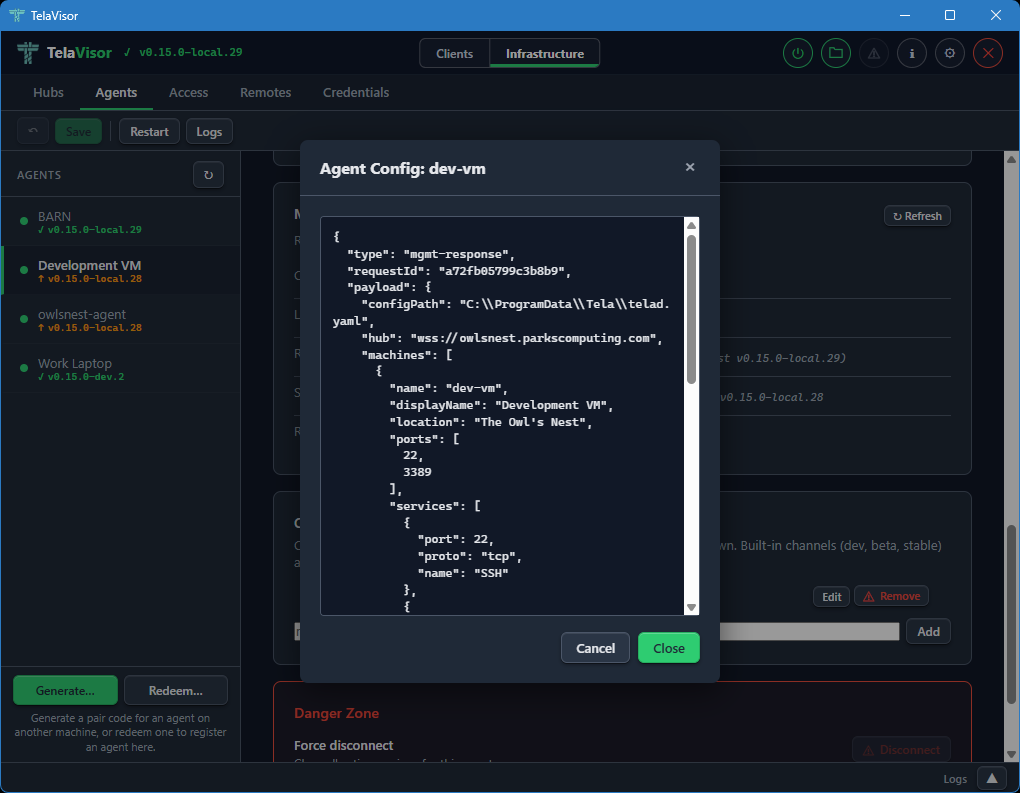Click the Disconnect button in Danger Zone

point(901,749)
